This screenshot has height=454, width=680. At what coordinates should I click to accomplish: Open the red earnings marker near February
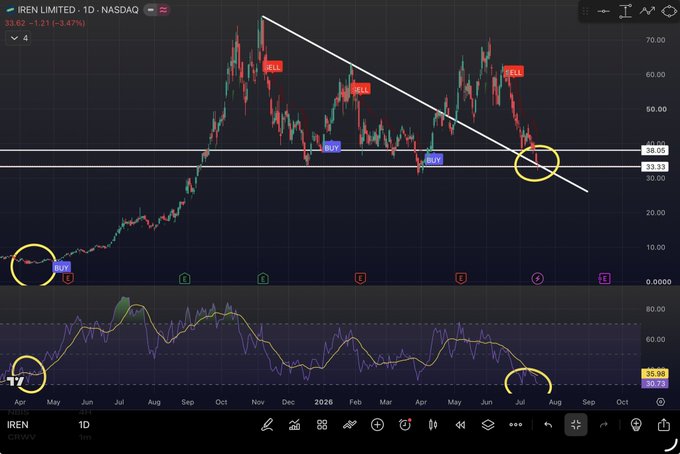[360, 278]
